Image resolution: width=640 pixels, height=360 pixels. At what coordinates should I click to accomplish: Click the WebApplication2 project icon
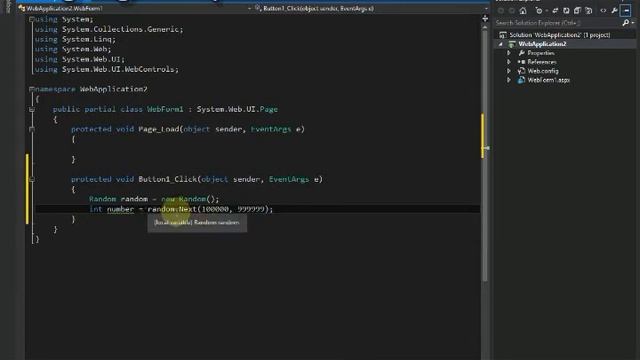(x=512, y=44)
